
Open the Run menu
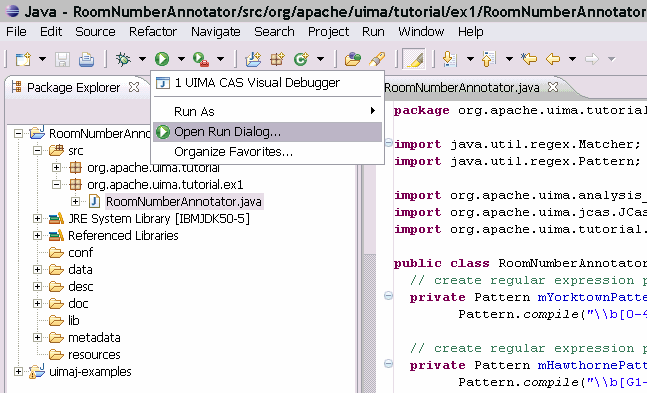[373, 32]
